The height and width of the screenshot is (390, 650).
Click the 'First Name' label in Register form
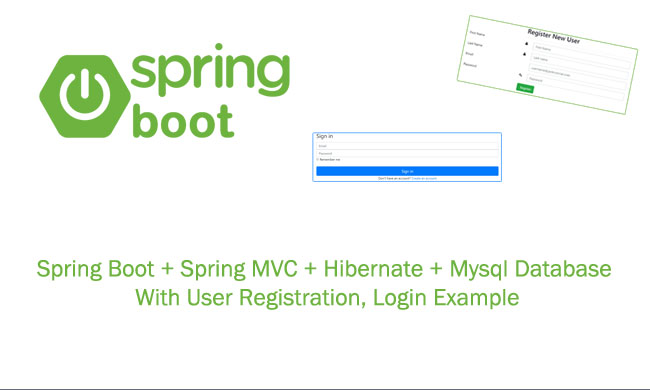coord(477,33)
